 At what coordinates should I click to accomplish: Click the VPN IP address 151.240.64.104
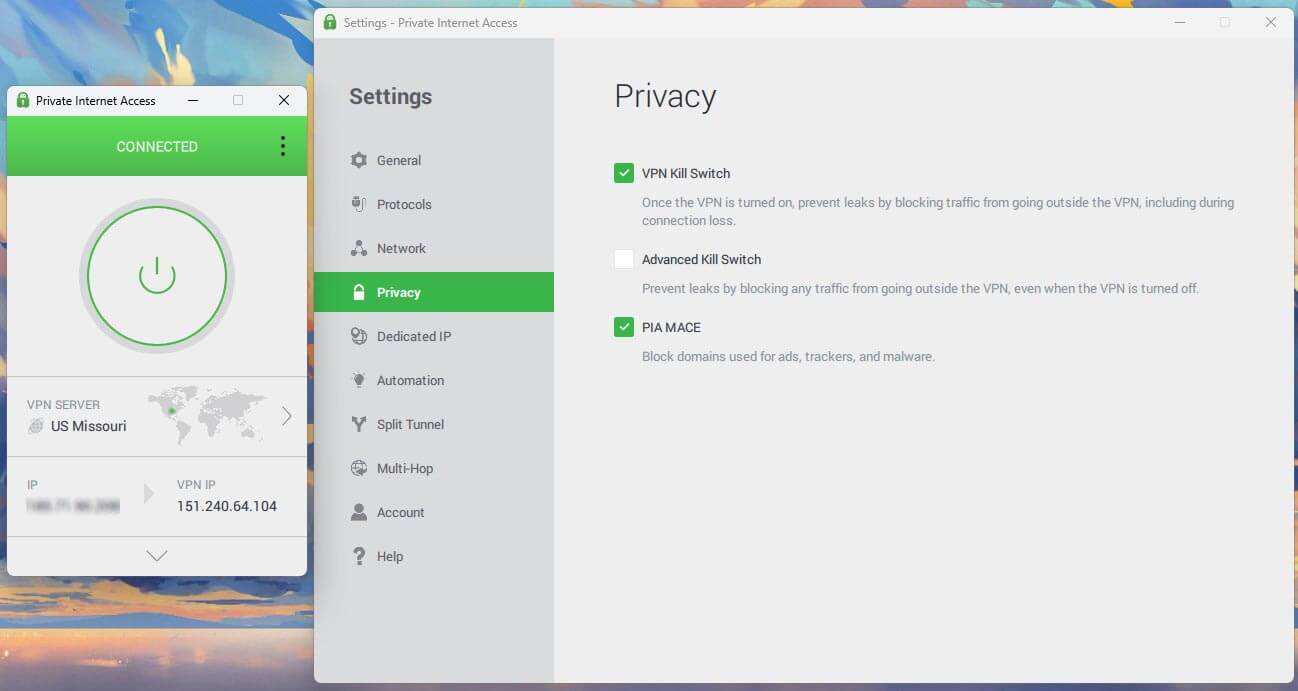[227, 506]
